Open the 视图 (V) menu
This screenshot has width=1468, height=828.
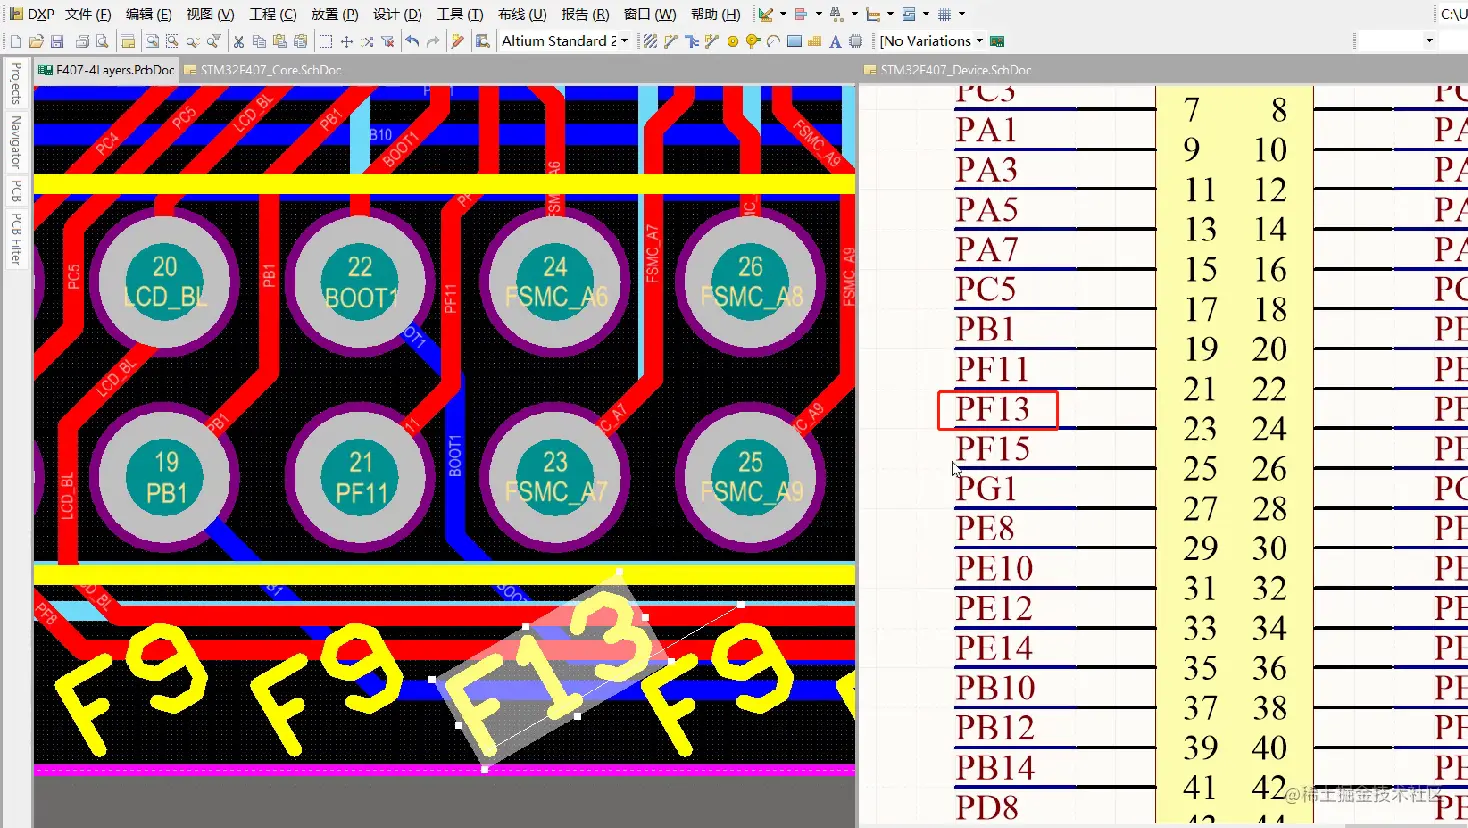click(x=210, y=14)
